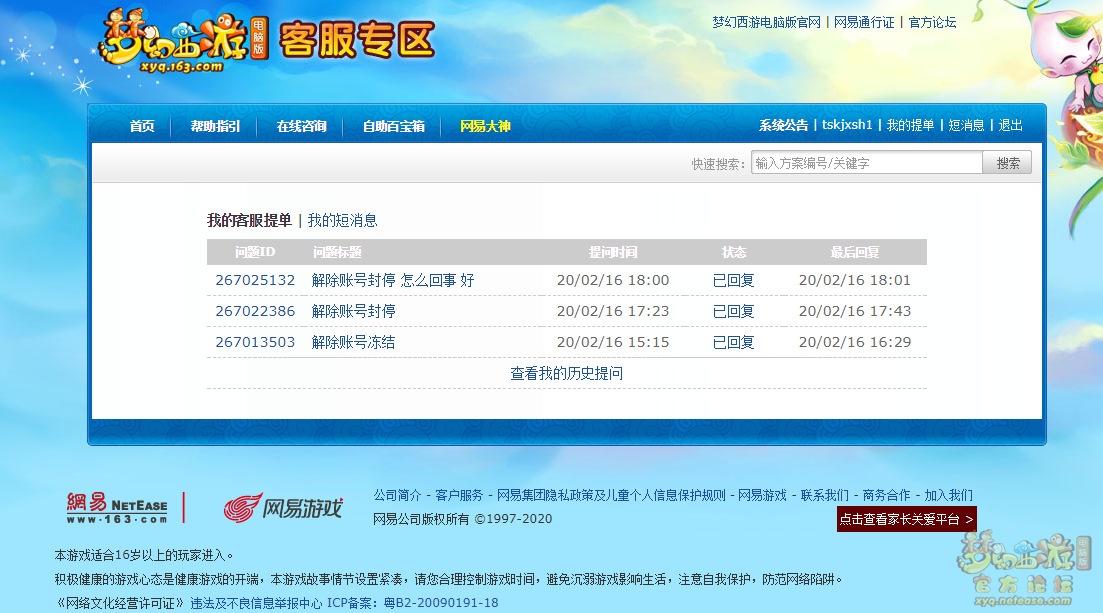This screenshot has width=1103, height=613.
Task: Click the tskjxsh1 username link
Action: 847,125
